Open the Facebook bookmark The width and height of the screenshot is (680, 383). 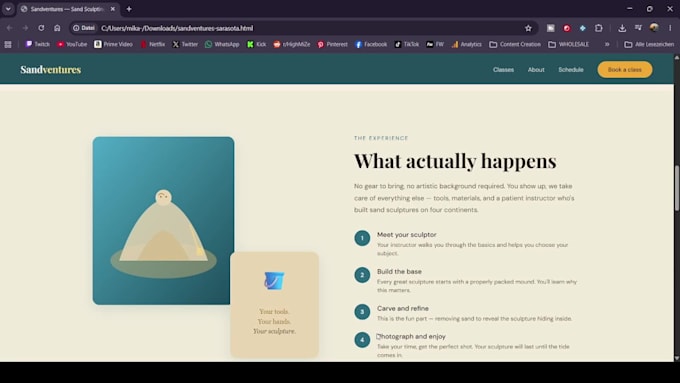click(x=371, y=44)
